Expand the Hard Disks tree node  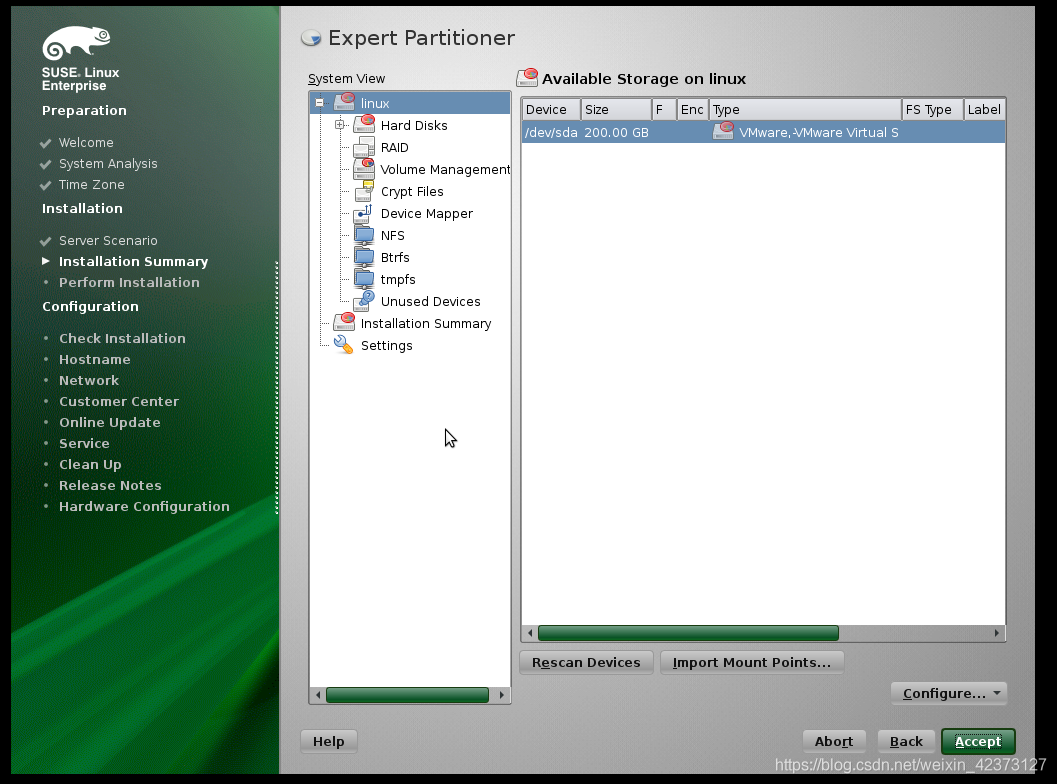(340, 125)
